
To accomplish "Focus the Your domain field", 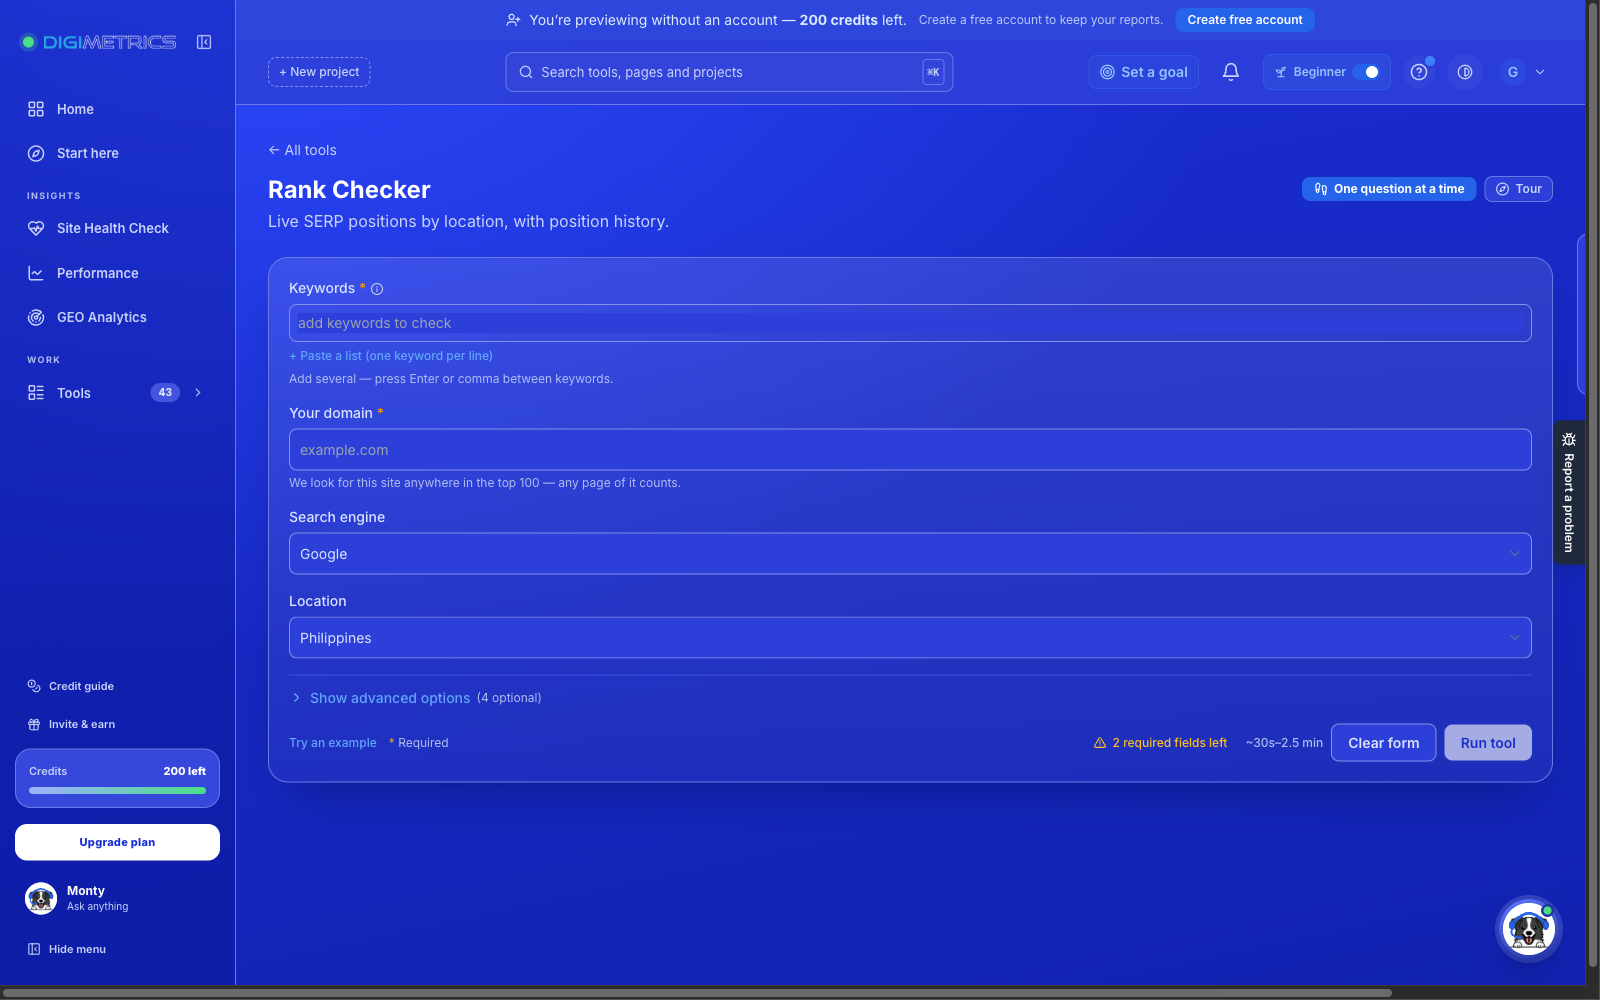I will [910, 450].
